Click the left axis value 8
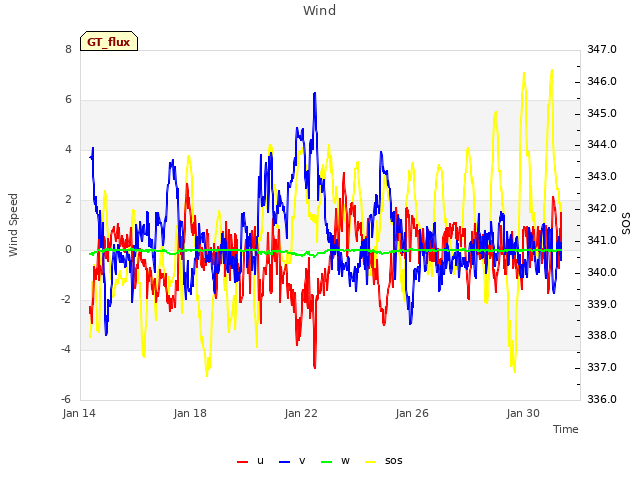 click(68, 50)
